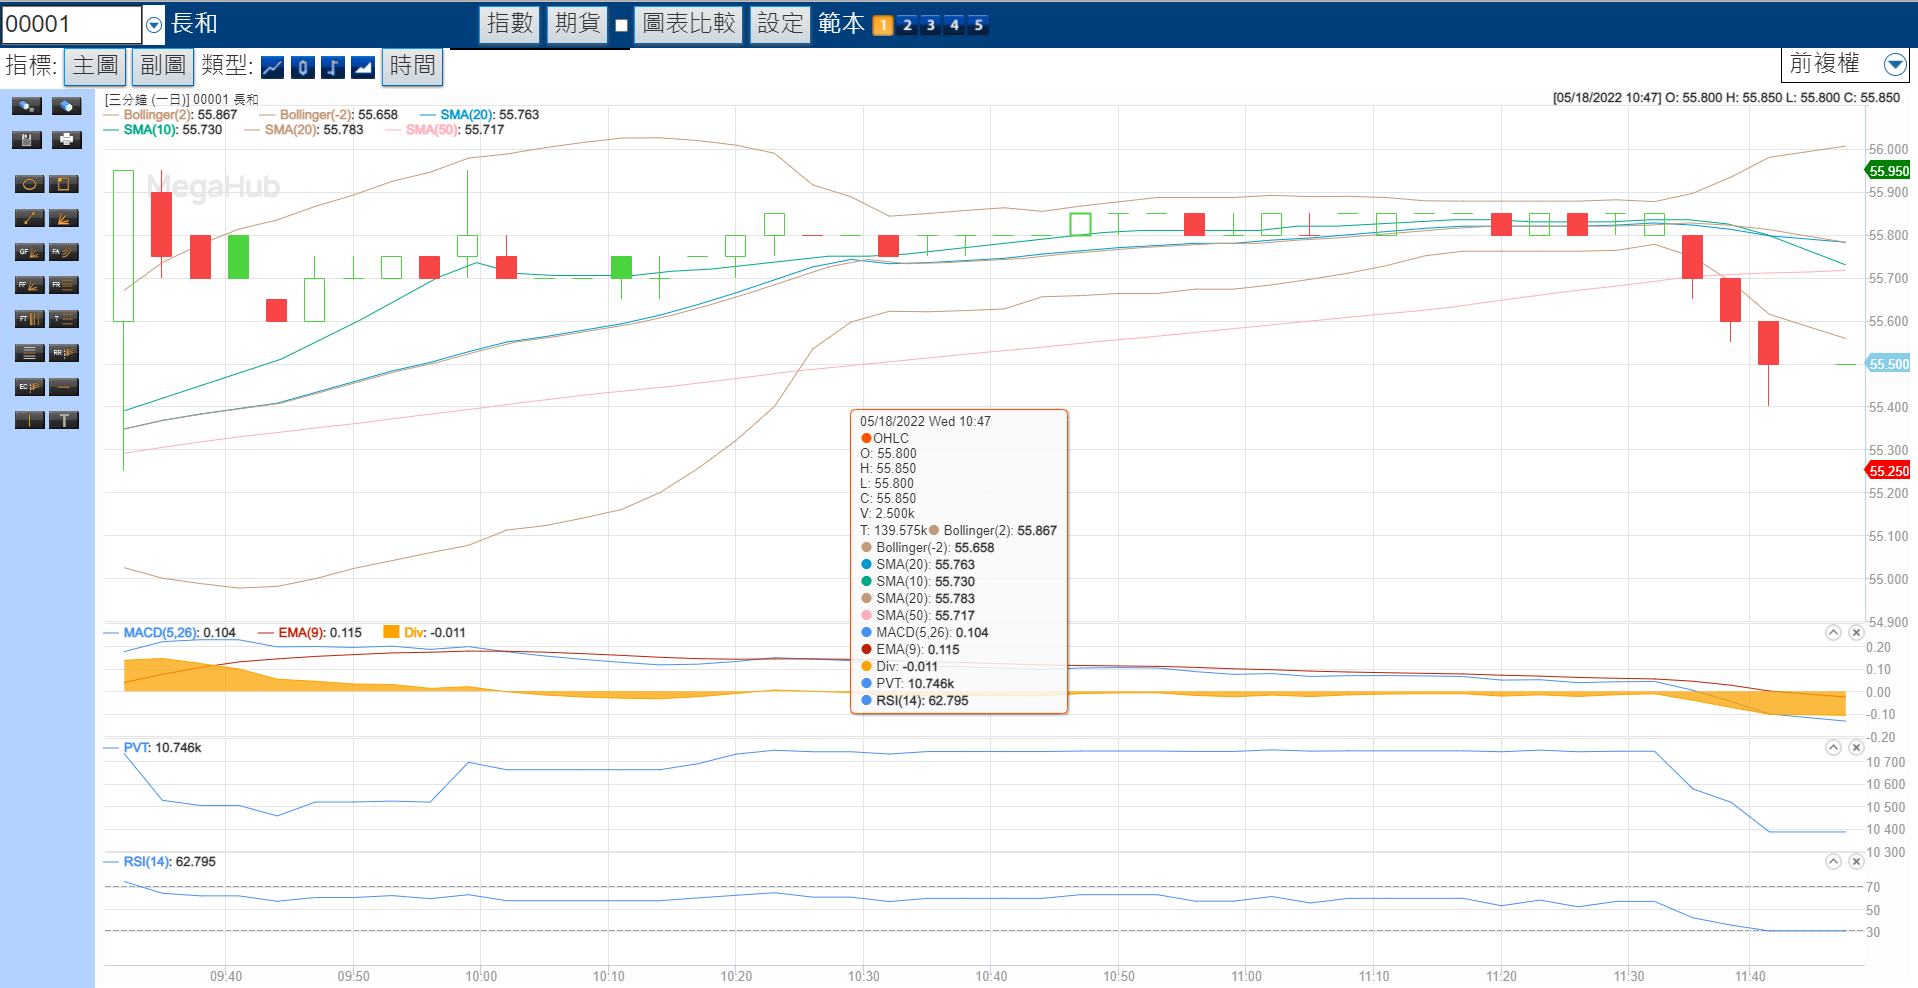
Task: Collapse the MACD indicator panel
Action: pos(1833,633)
